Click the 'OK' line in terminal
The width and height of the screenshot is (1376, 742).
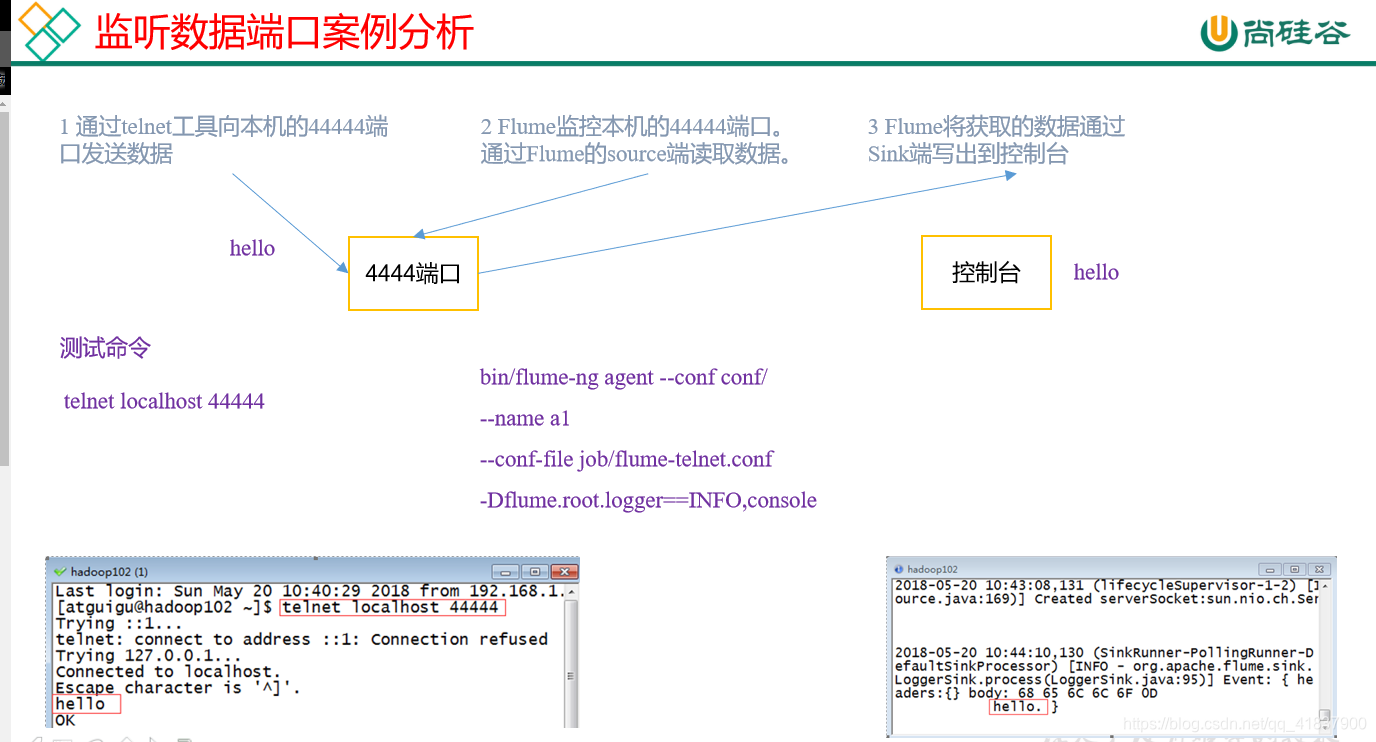click(x=65, y=720)
